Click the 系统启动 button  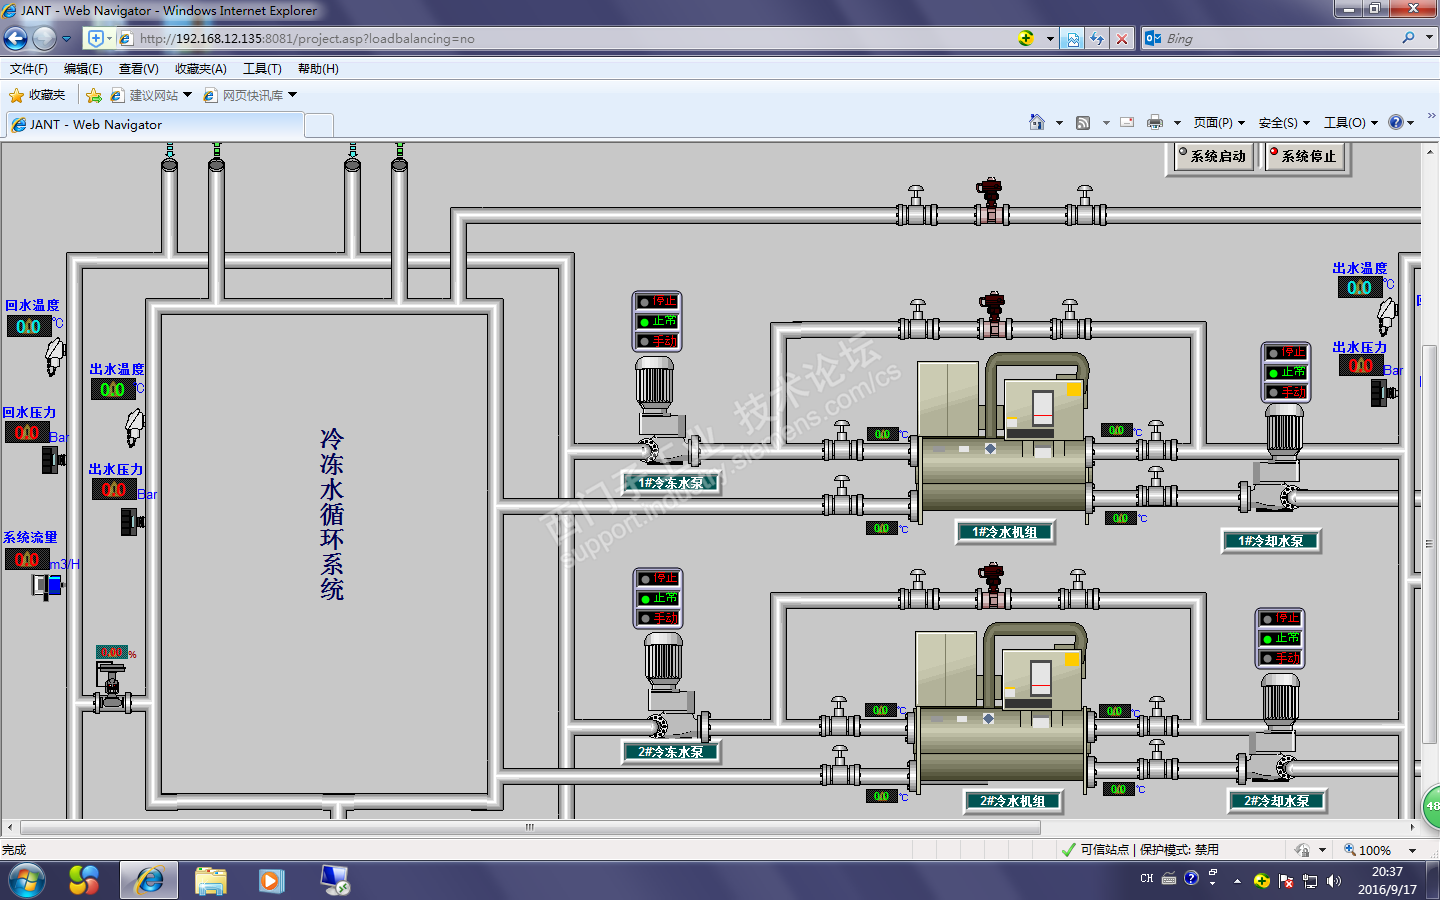(1212, 156)
